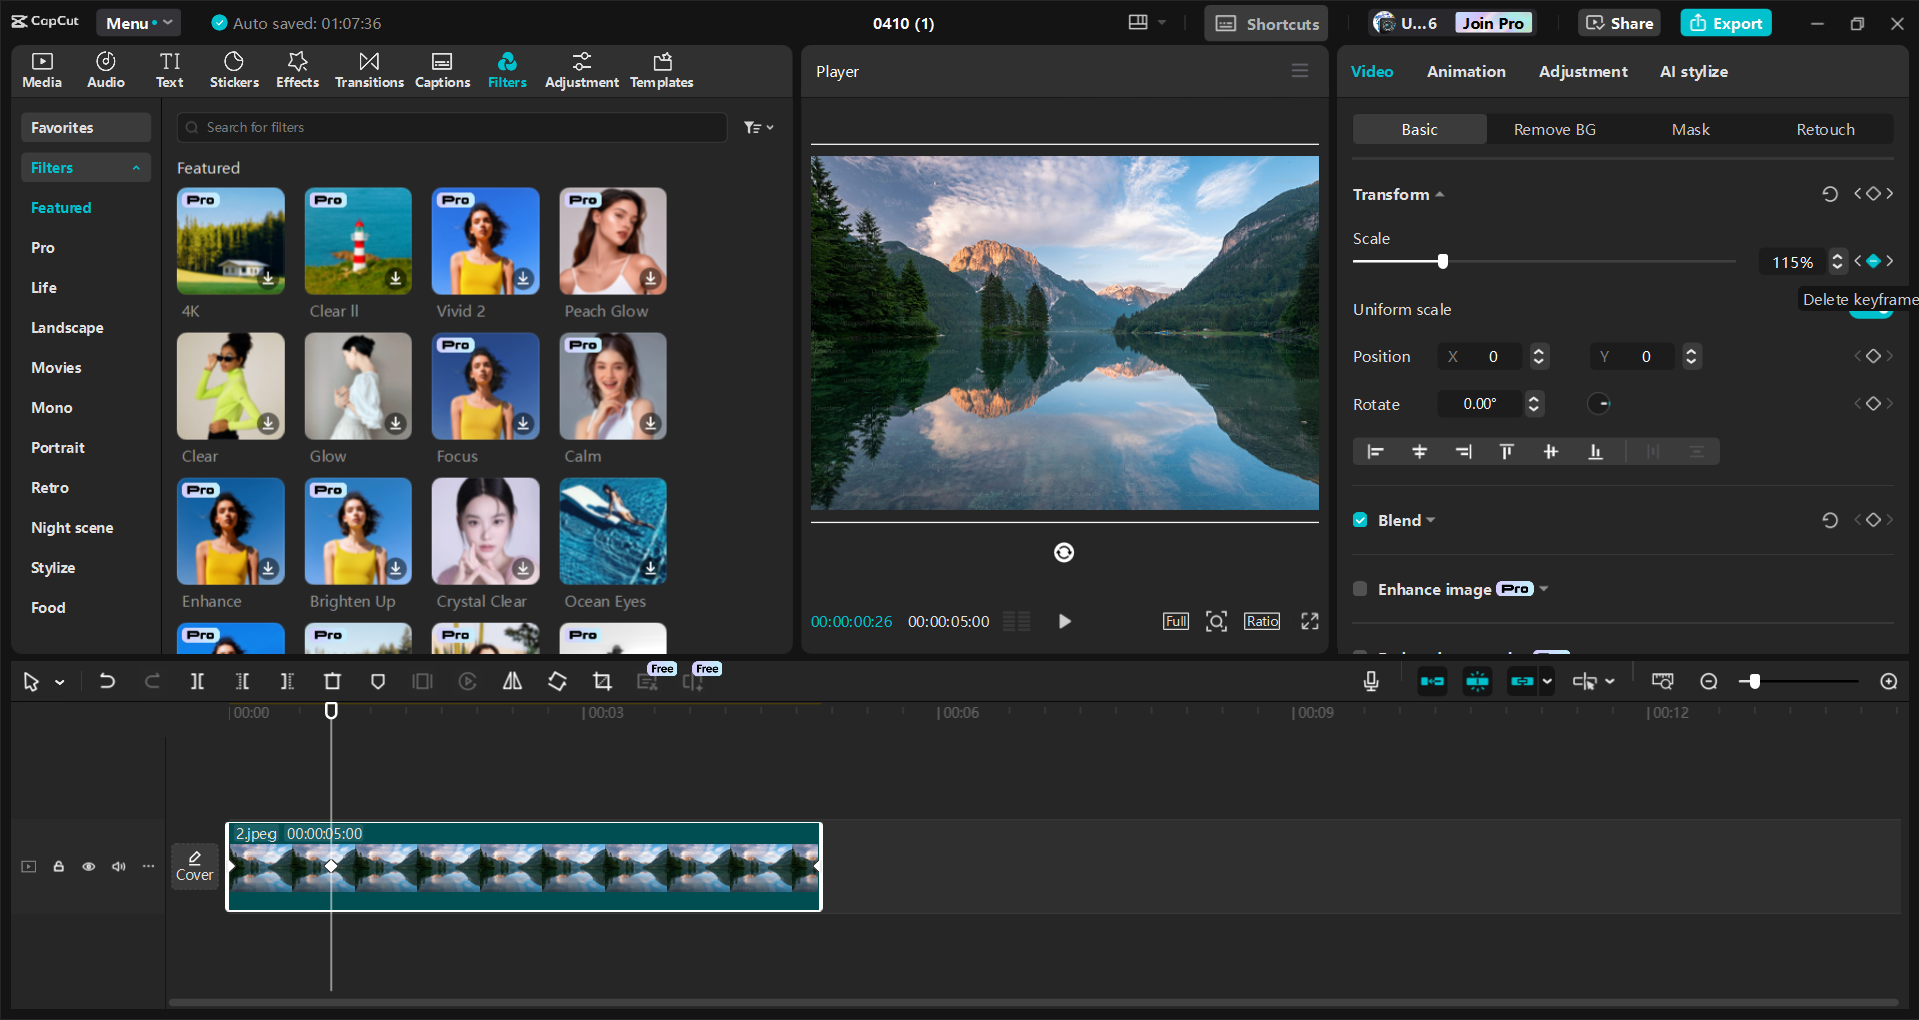This screenshot has height=1020, width=1919.
Task: Open the Stickers panel icon
Action: [234, 69]
